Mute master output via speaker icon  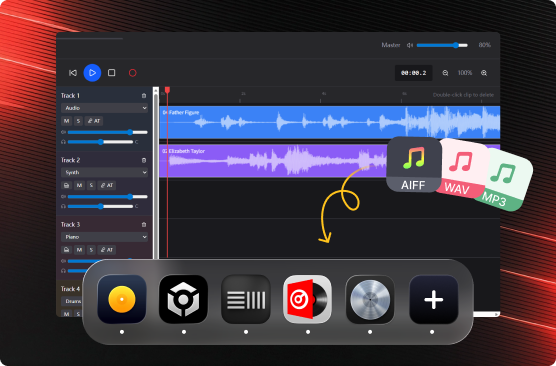[410, 45]
